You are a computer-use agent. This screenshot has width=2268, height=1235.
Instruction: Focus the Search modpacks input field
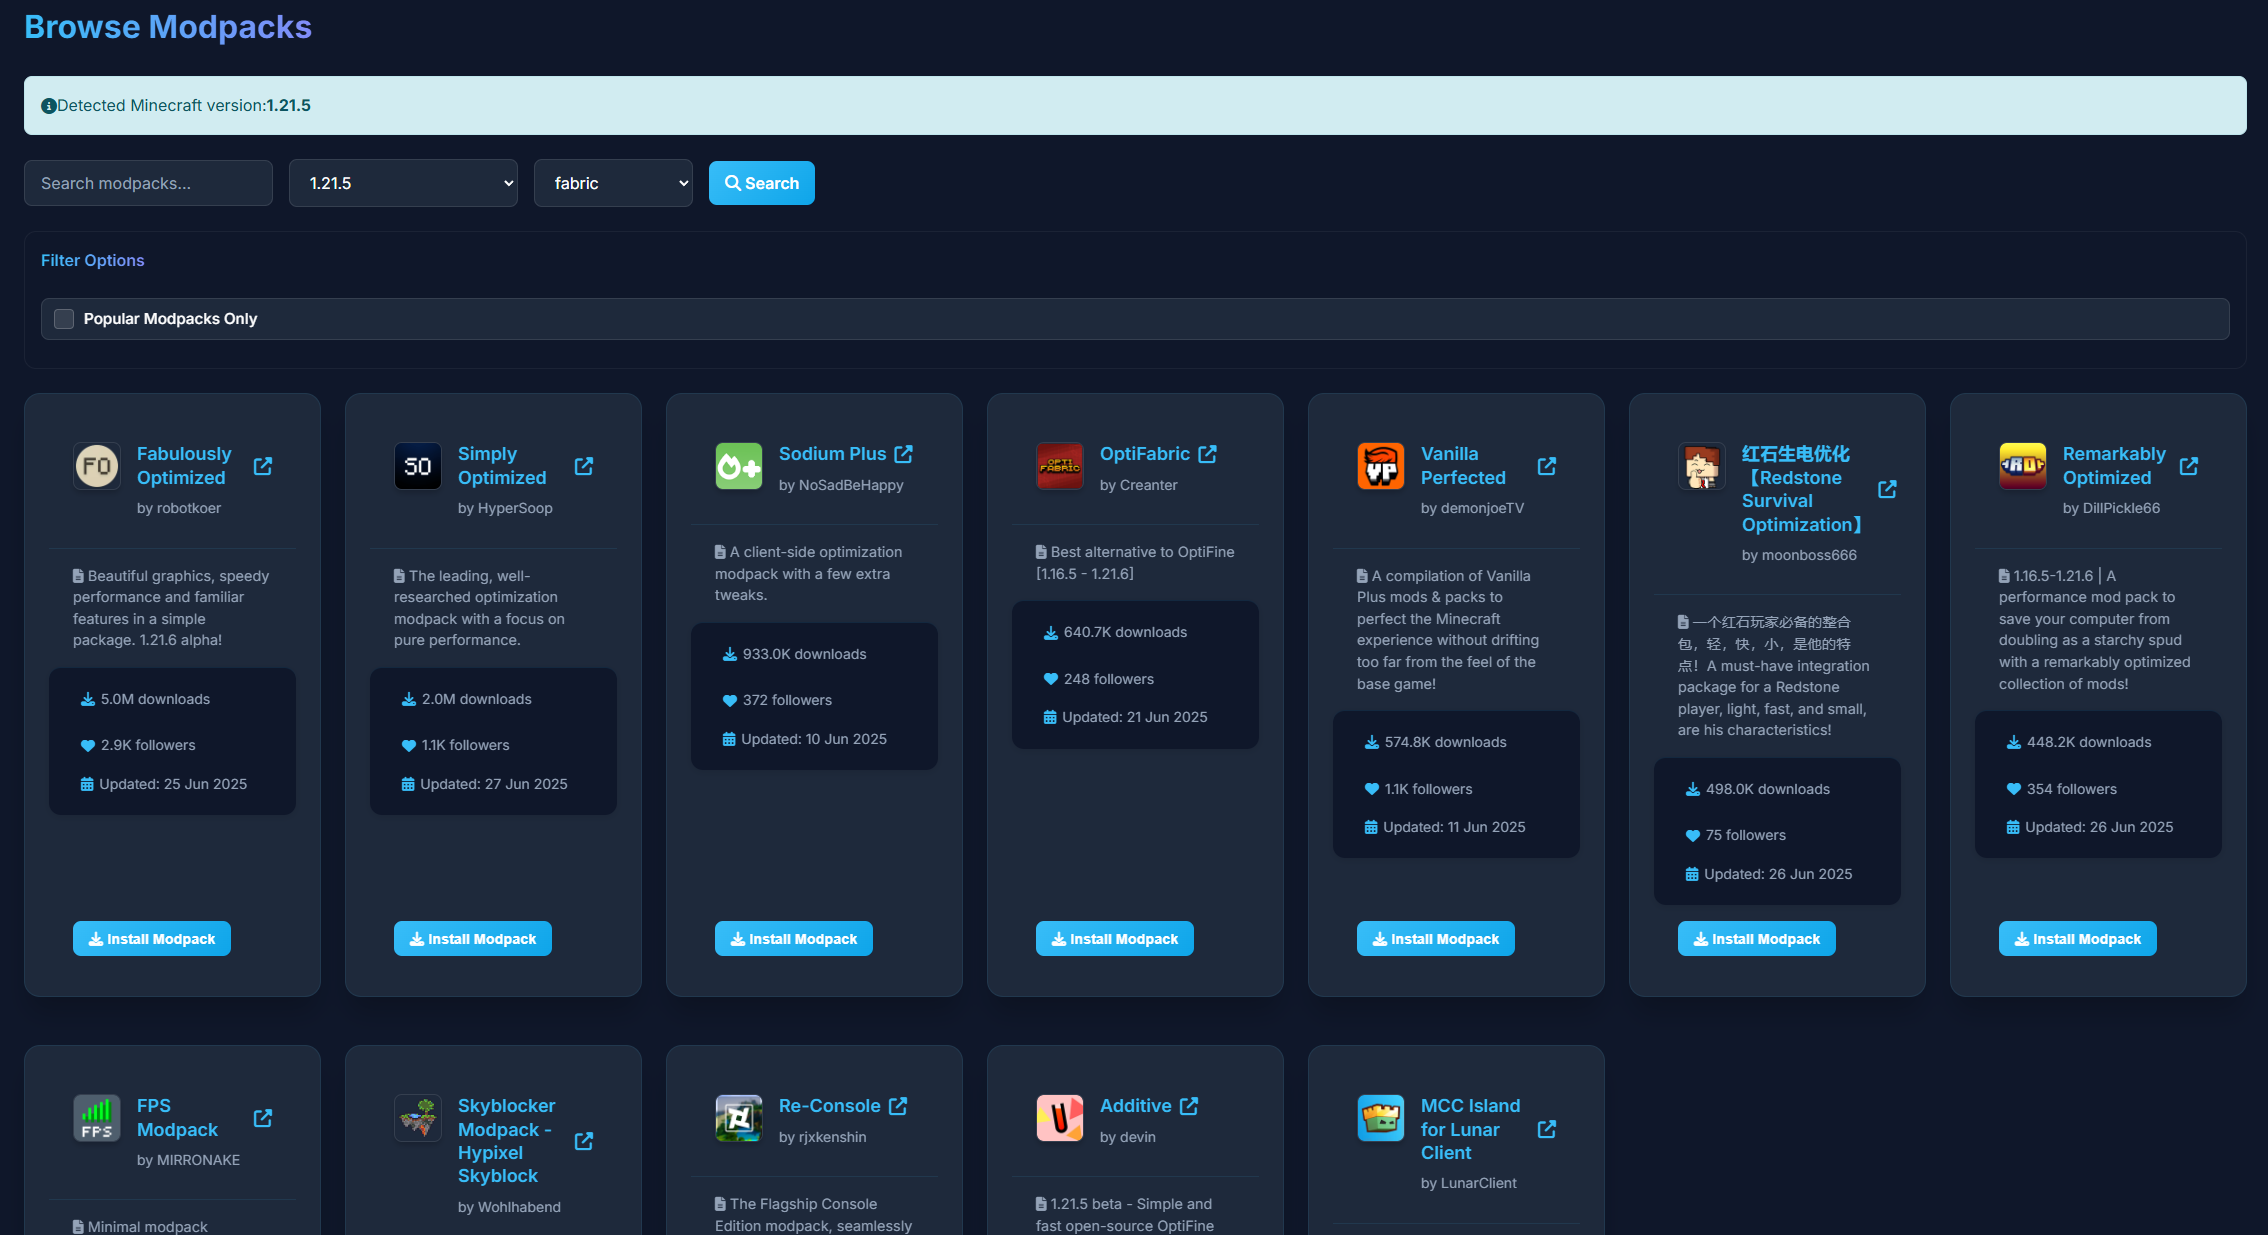tap(148, 183)
